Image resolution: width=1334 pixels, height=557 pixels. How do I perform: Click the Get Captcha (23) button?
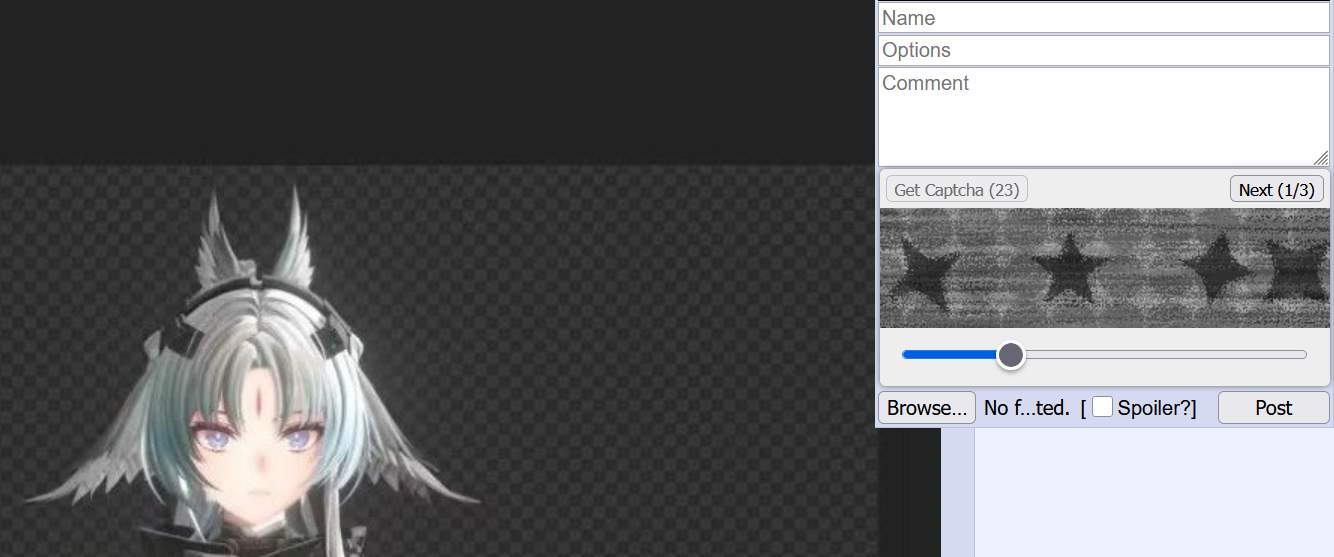[957, 190]
